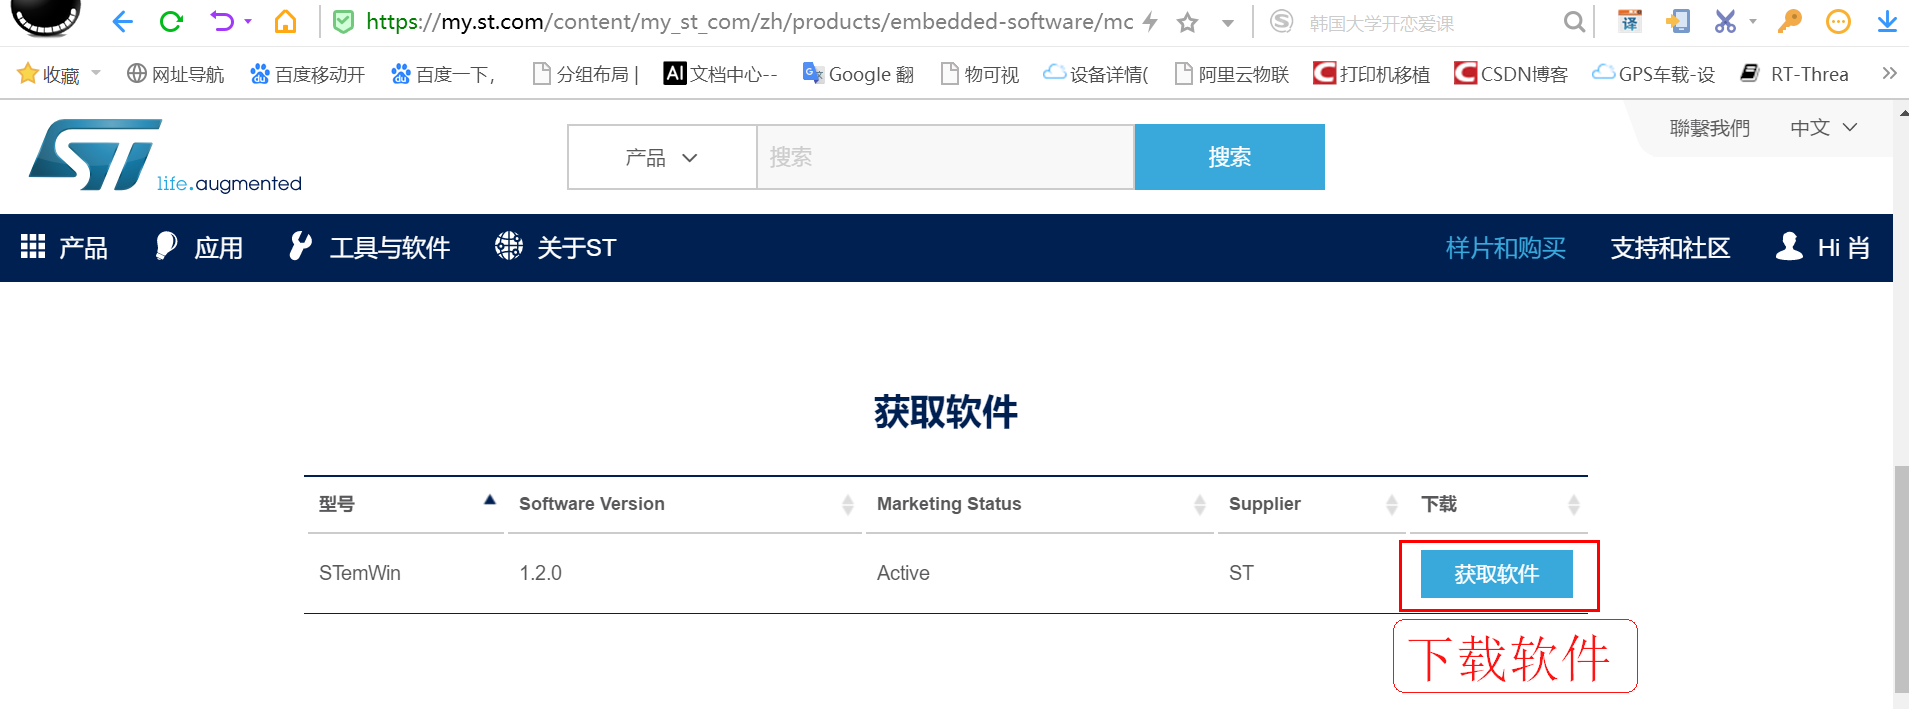
Task: Show more bookmarks with the double chevron
Action: click(x=1889, y=73)
